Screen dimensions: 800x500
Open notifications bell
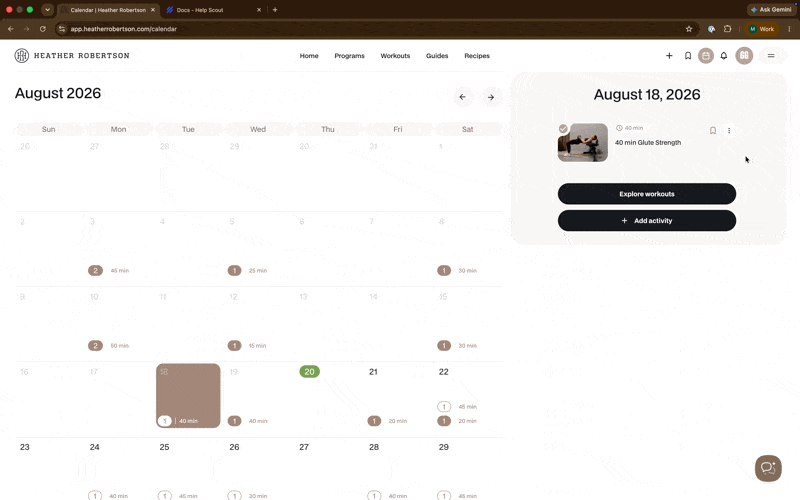coord(723,56)
